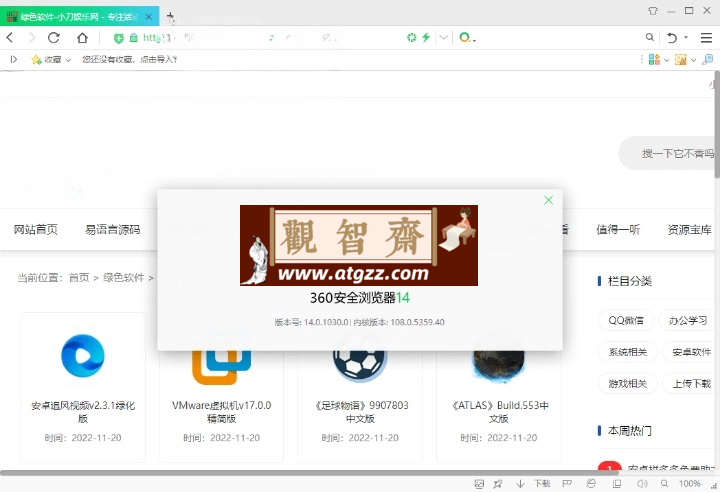Select the 绿色软件-小刀娱乐网 tab
Viewport: 720px width, 492px height.
(79, 17)
